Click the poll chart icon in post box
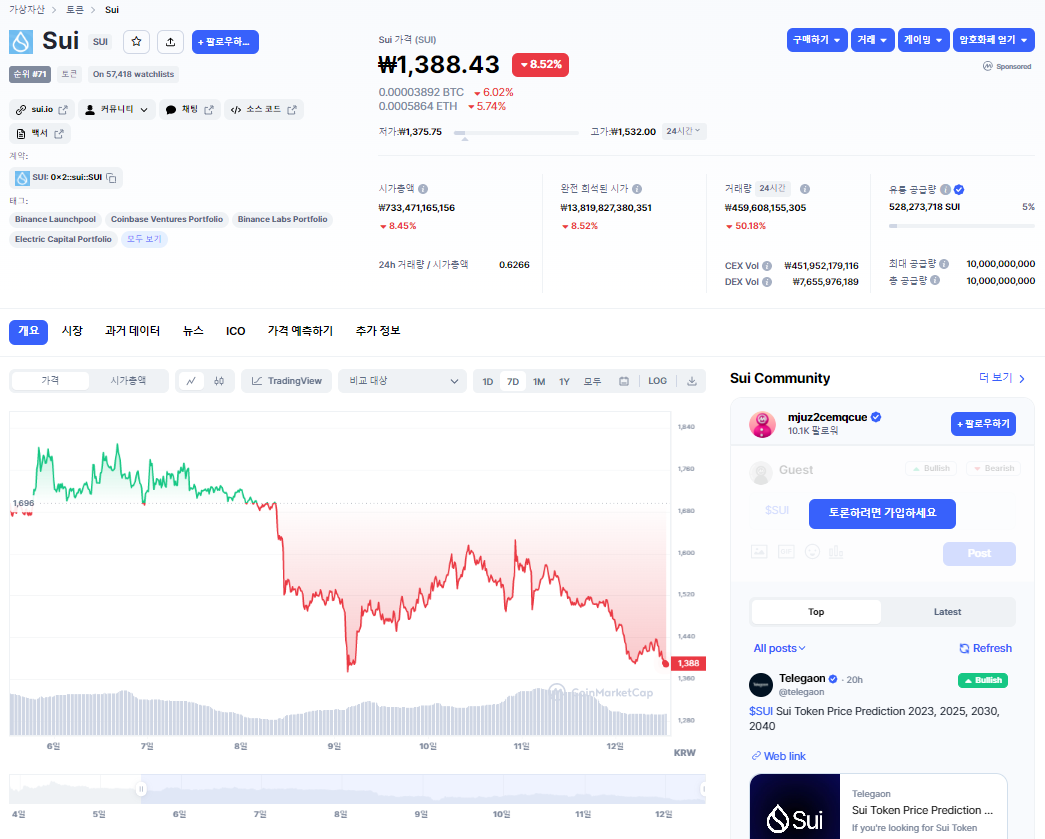Viewport: 1045px width, 839px height. pyautogui.click(x=836, y=552)
